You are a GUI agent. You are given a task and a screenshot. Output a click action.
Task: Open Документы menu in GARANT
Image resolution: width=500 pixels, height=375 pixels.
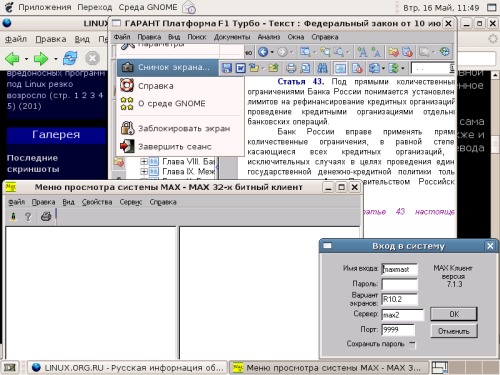tap(232, 37)
